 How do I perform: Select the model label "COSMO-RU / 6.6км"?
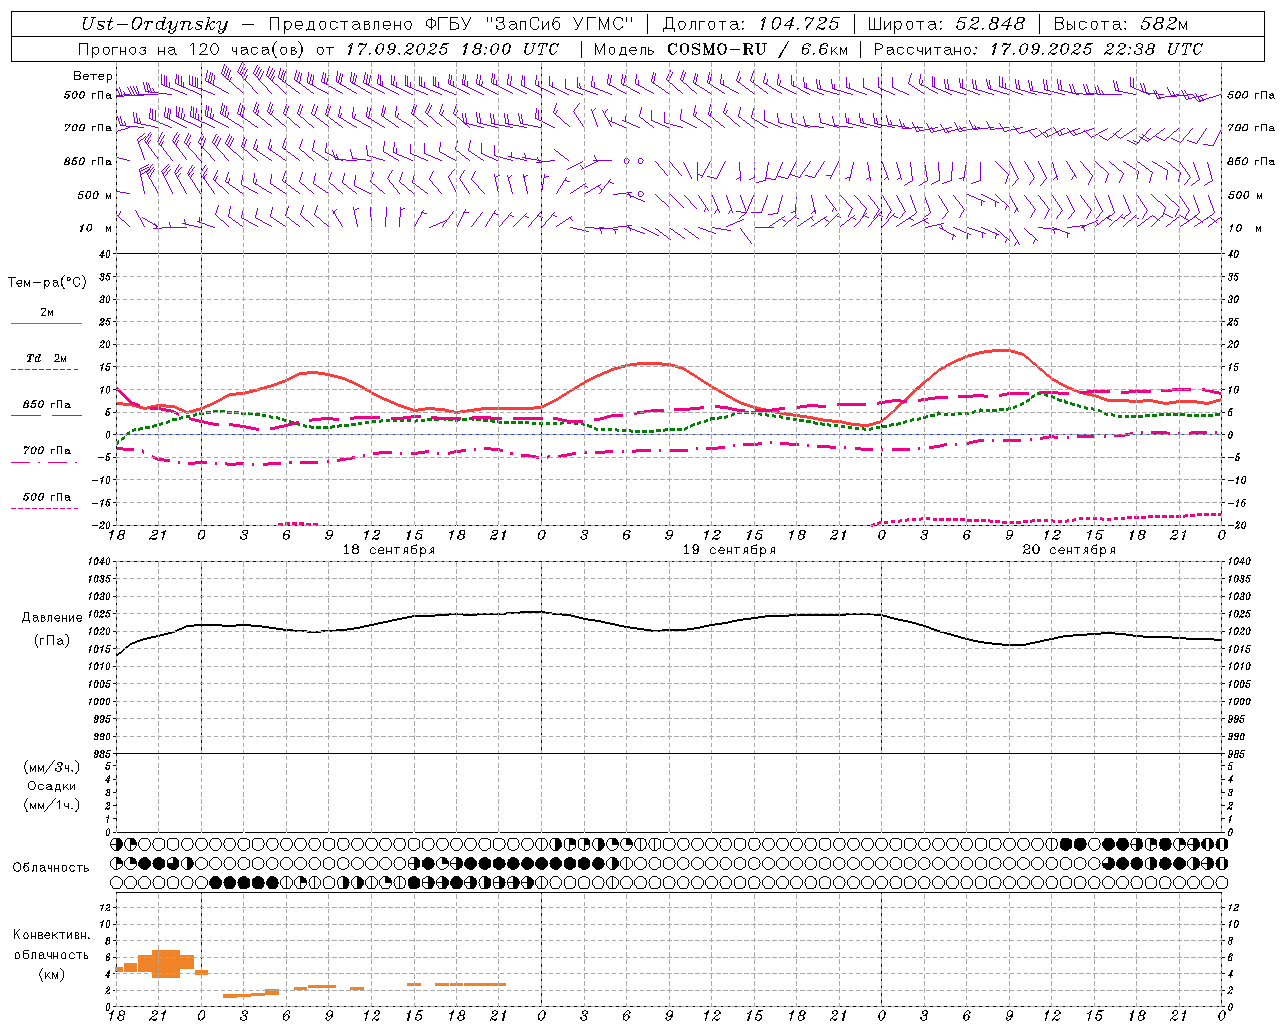[x=758, y=49]
